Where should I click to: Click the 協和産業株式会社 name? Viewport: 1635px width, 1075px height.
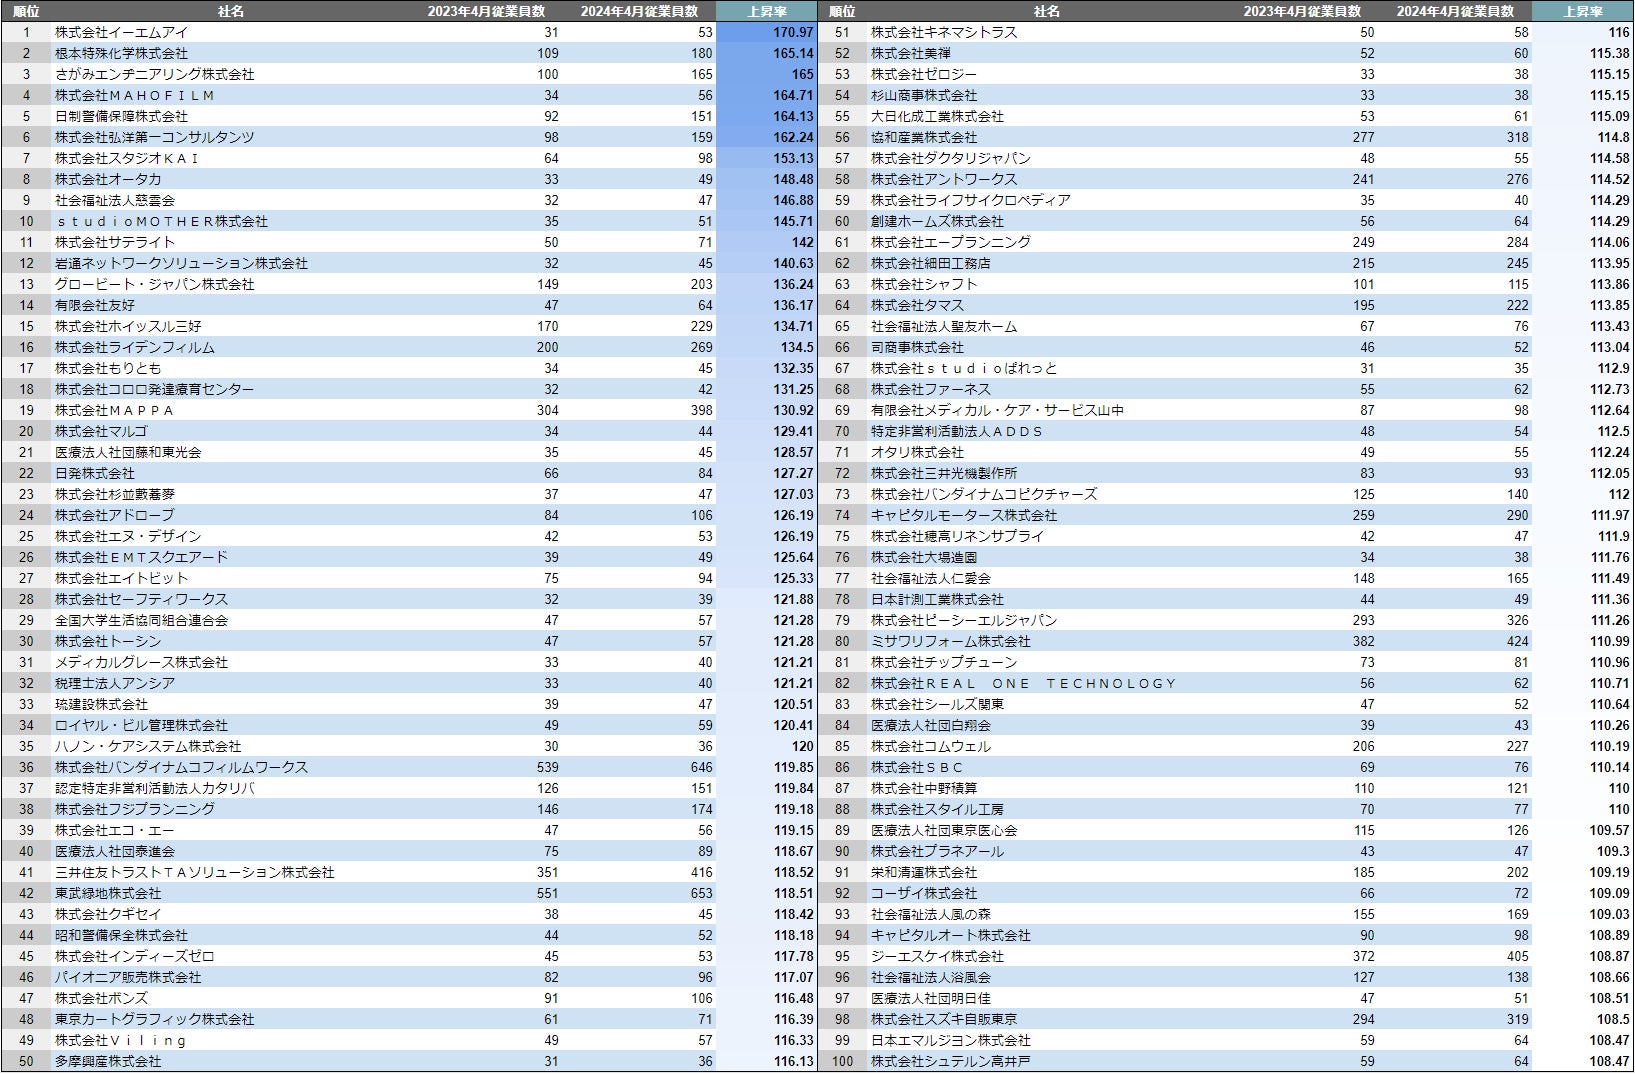924,137
